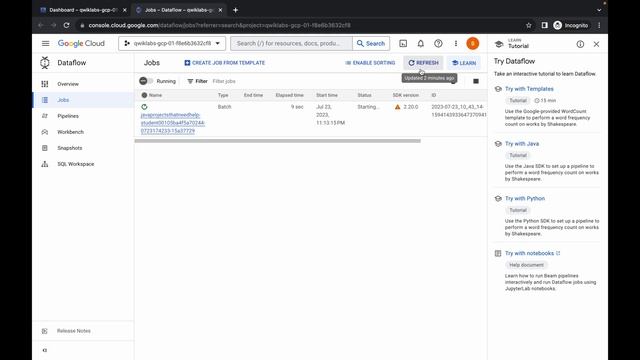Open the tutorial panel info icon
This screenshot has height=360, width=640.
(x=580, y=44)
